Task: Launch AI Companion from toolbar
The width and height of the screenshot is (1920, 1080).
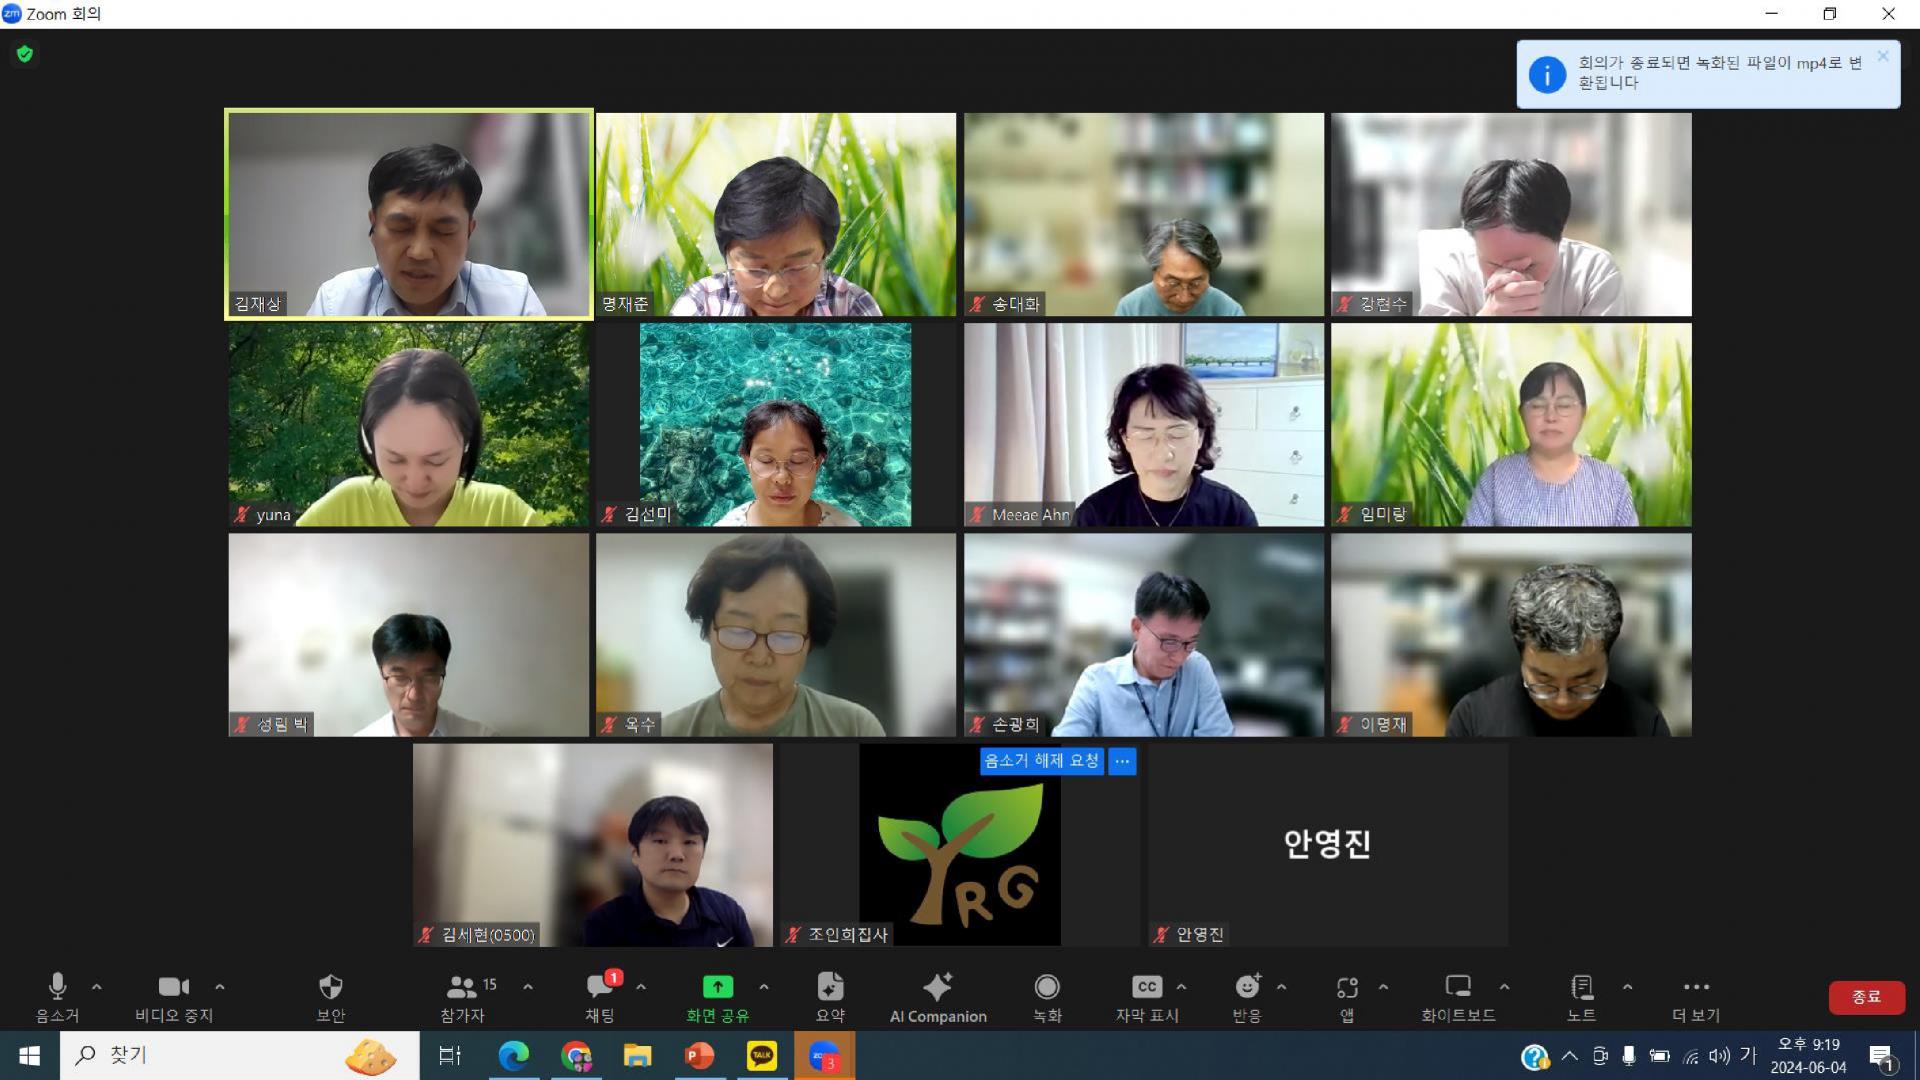Action: [x=937, y=987]
